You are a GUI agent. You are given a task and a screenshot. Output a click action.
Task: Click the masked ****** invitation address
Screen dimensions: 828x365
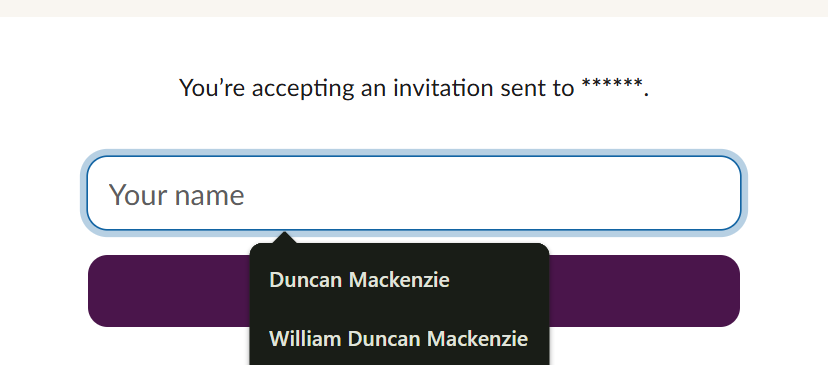tap(612, 86)
